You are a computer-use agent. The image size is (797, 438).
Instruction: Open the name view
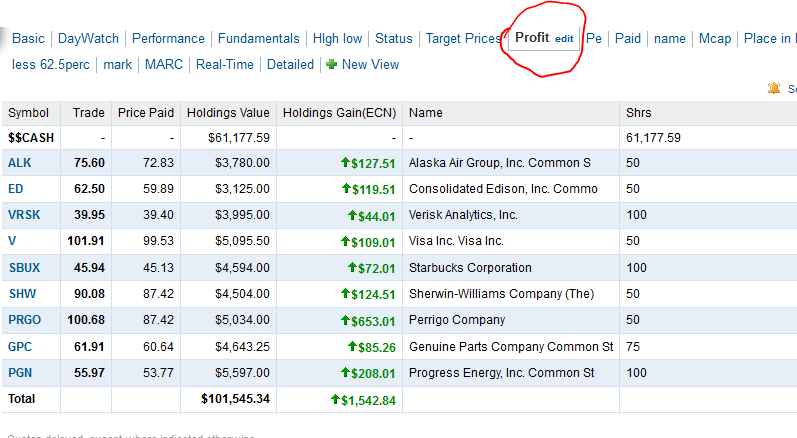[x=669, y=39]
